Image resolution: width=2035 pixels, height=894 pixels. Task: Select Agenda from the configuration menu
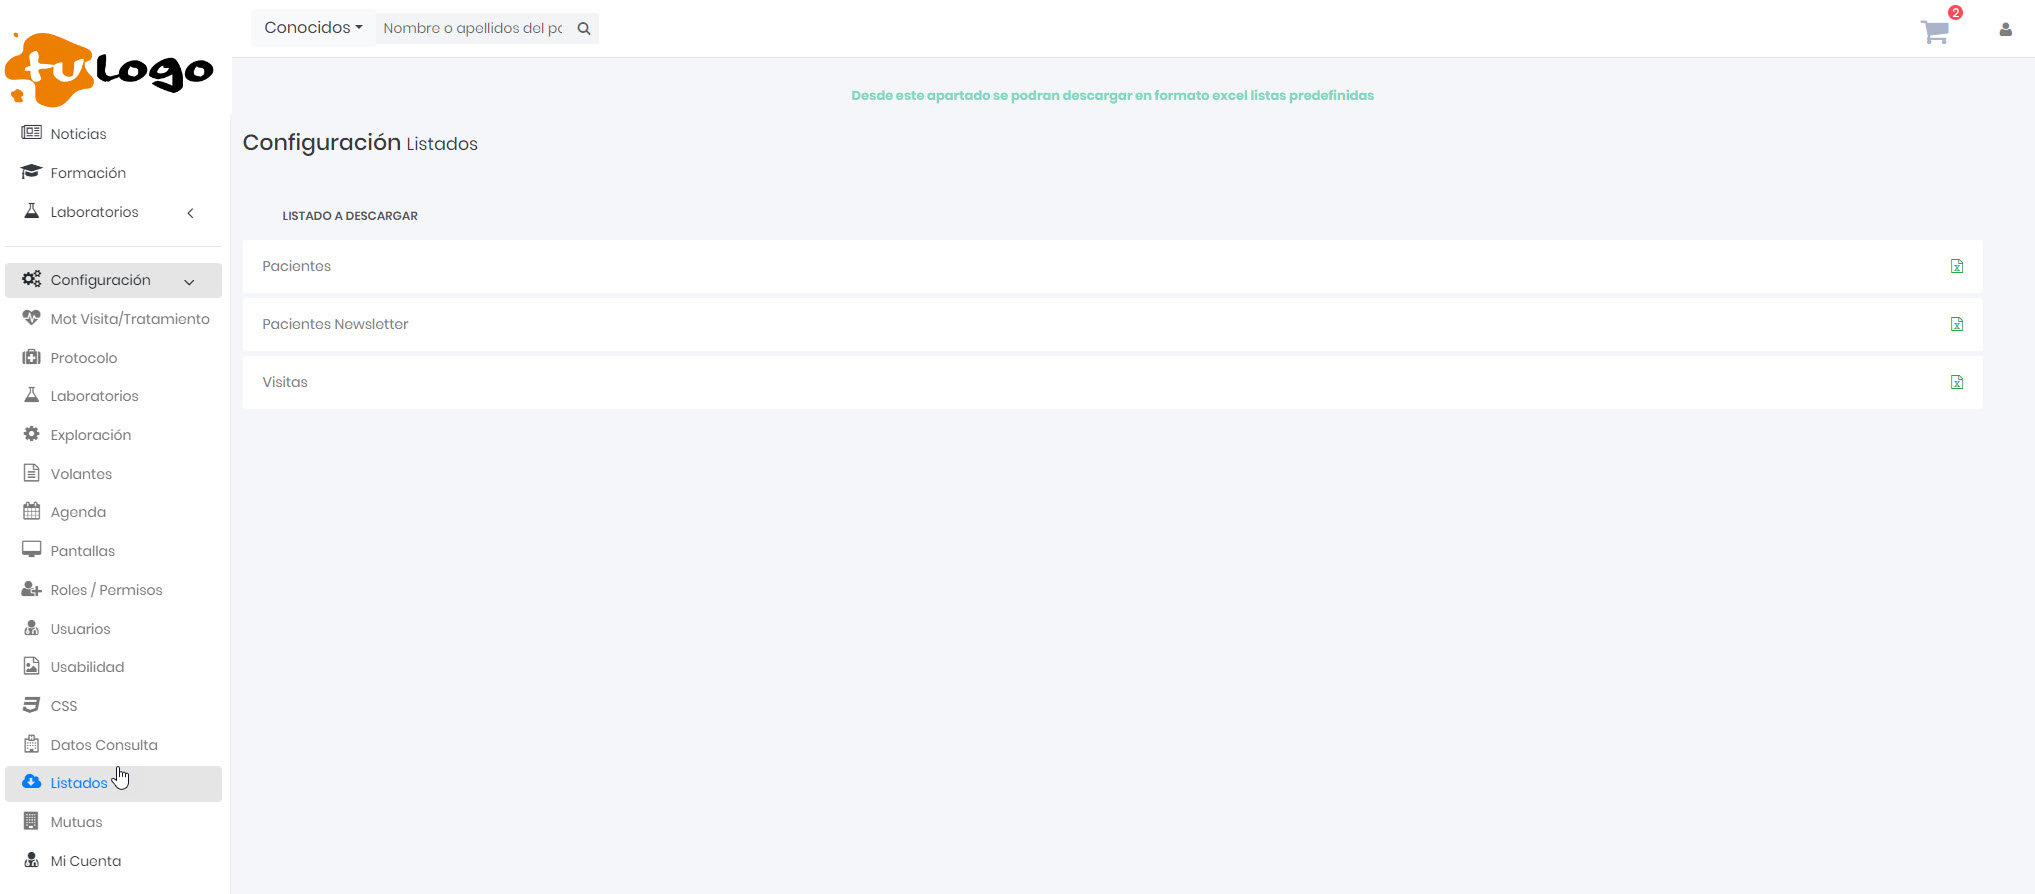78,512
